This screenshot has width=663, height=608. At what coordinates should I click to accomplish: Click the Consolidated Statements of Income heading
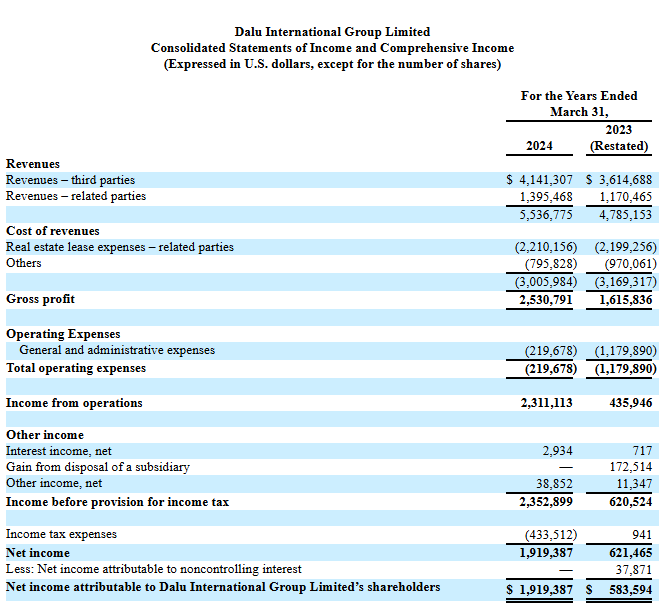tap(332, 48)
